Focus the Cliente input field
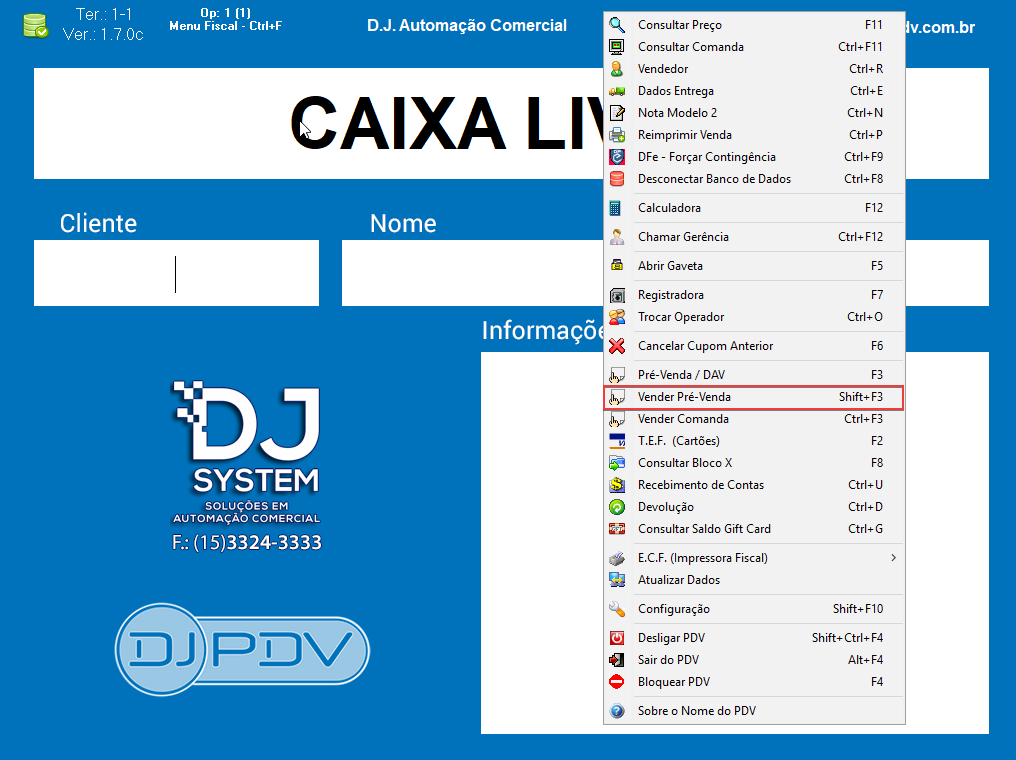This screenshot has height=760, width=1016. tap(176, 273)
